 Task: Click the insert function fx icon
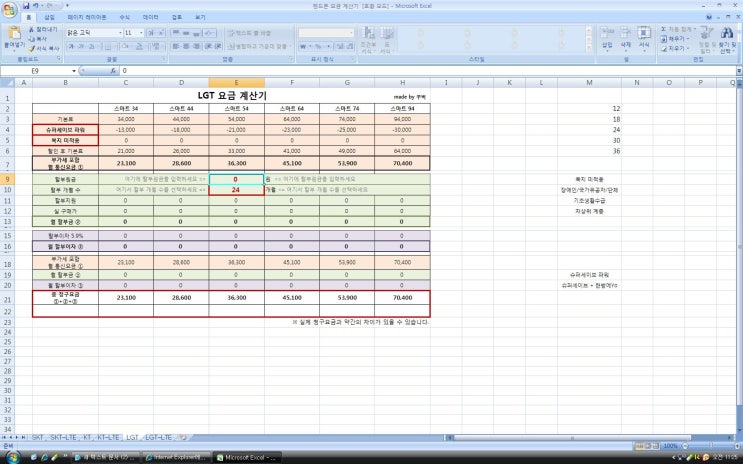tap(113, 71)
